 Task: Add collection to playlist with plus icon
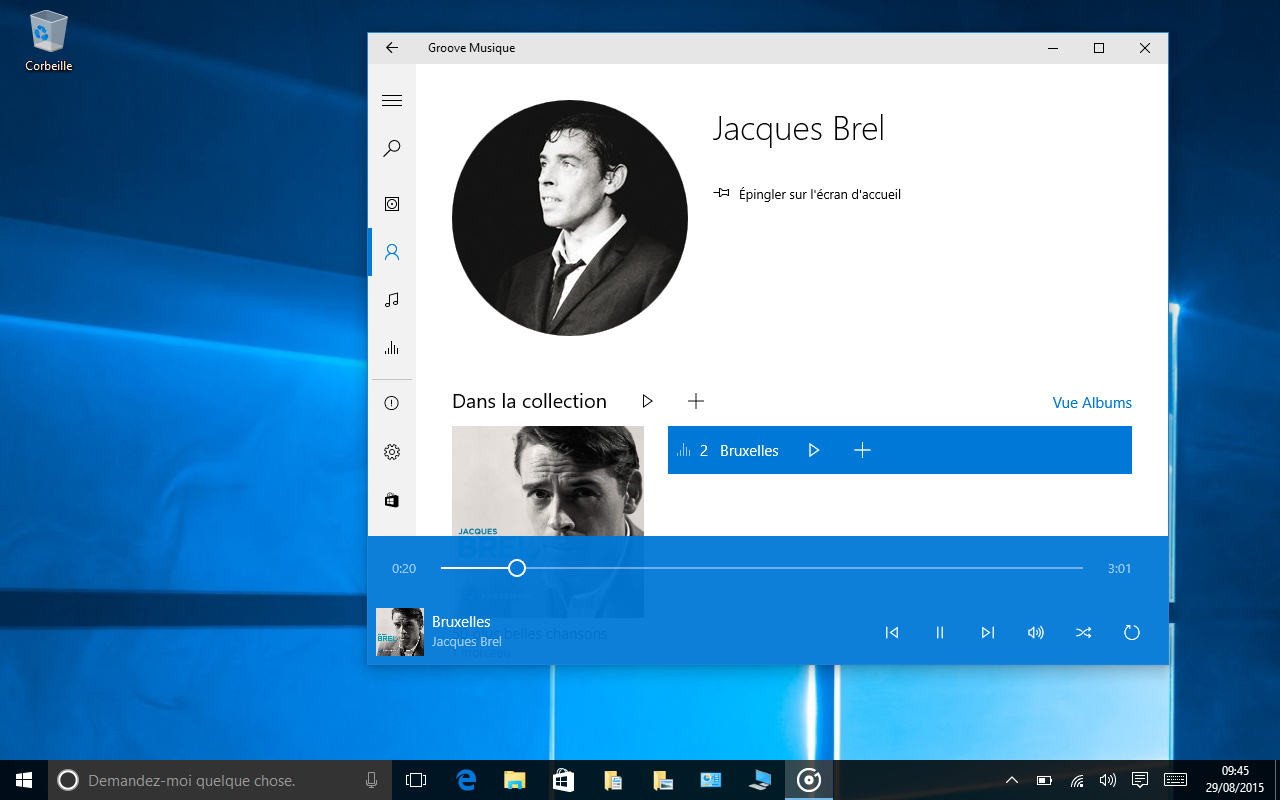(x=696, y=401)
